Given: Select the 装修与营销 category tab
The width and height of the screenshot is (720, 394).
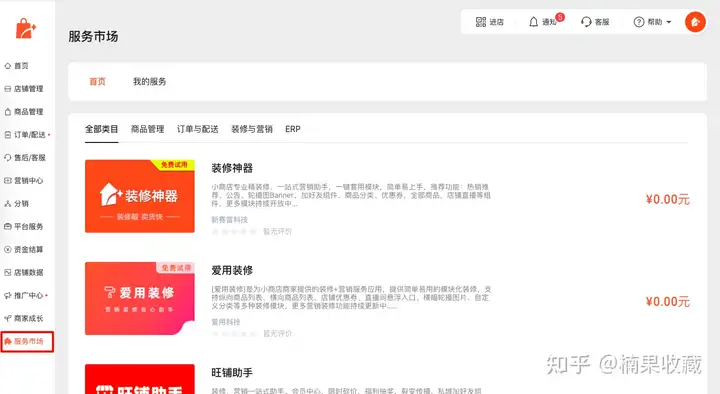Looking at the screenshot, I should click(x=252, y=129).
